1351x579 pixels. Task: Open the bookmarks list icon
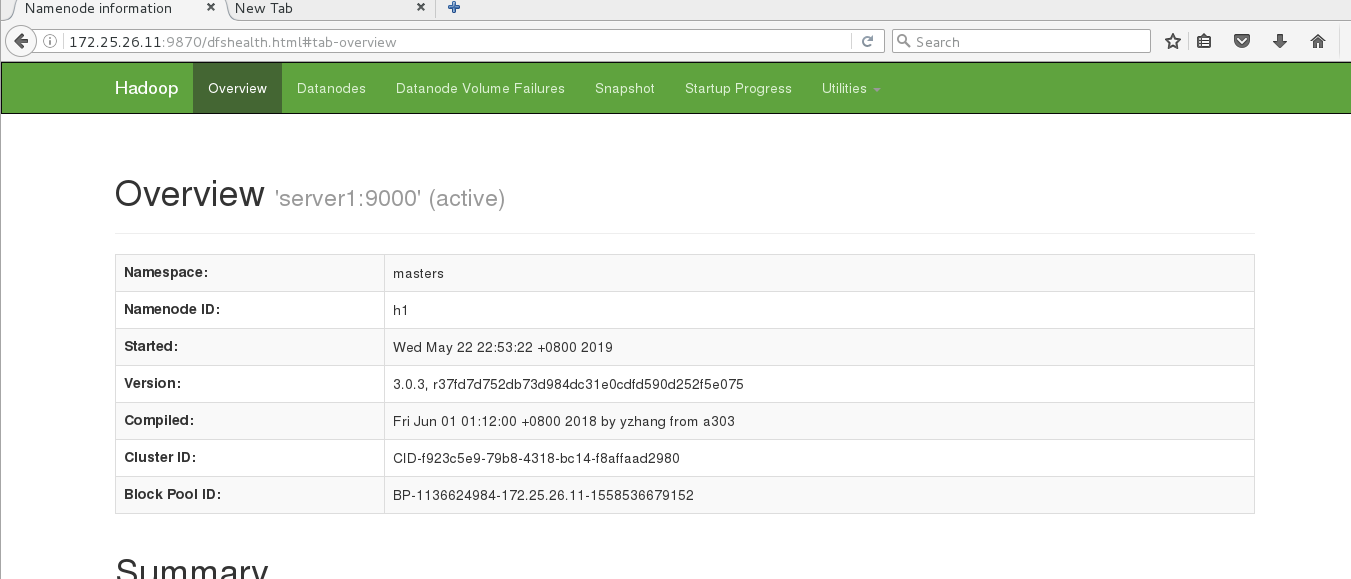1205,42
